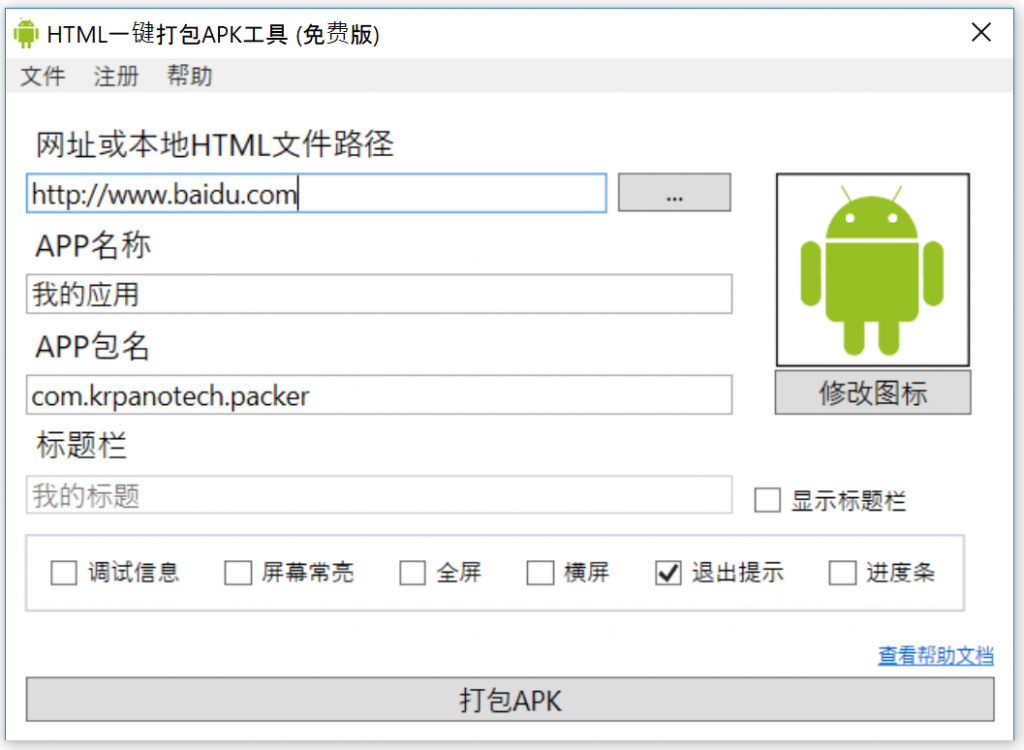This screenshot has height=750, width=1024.
Task: Click 修改图标 to change the icon
Action: pos(872,393)
